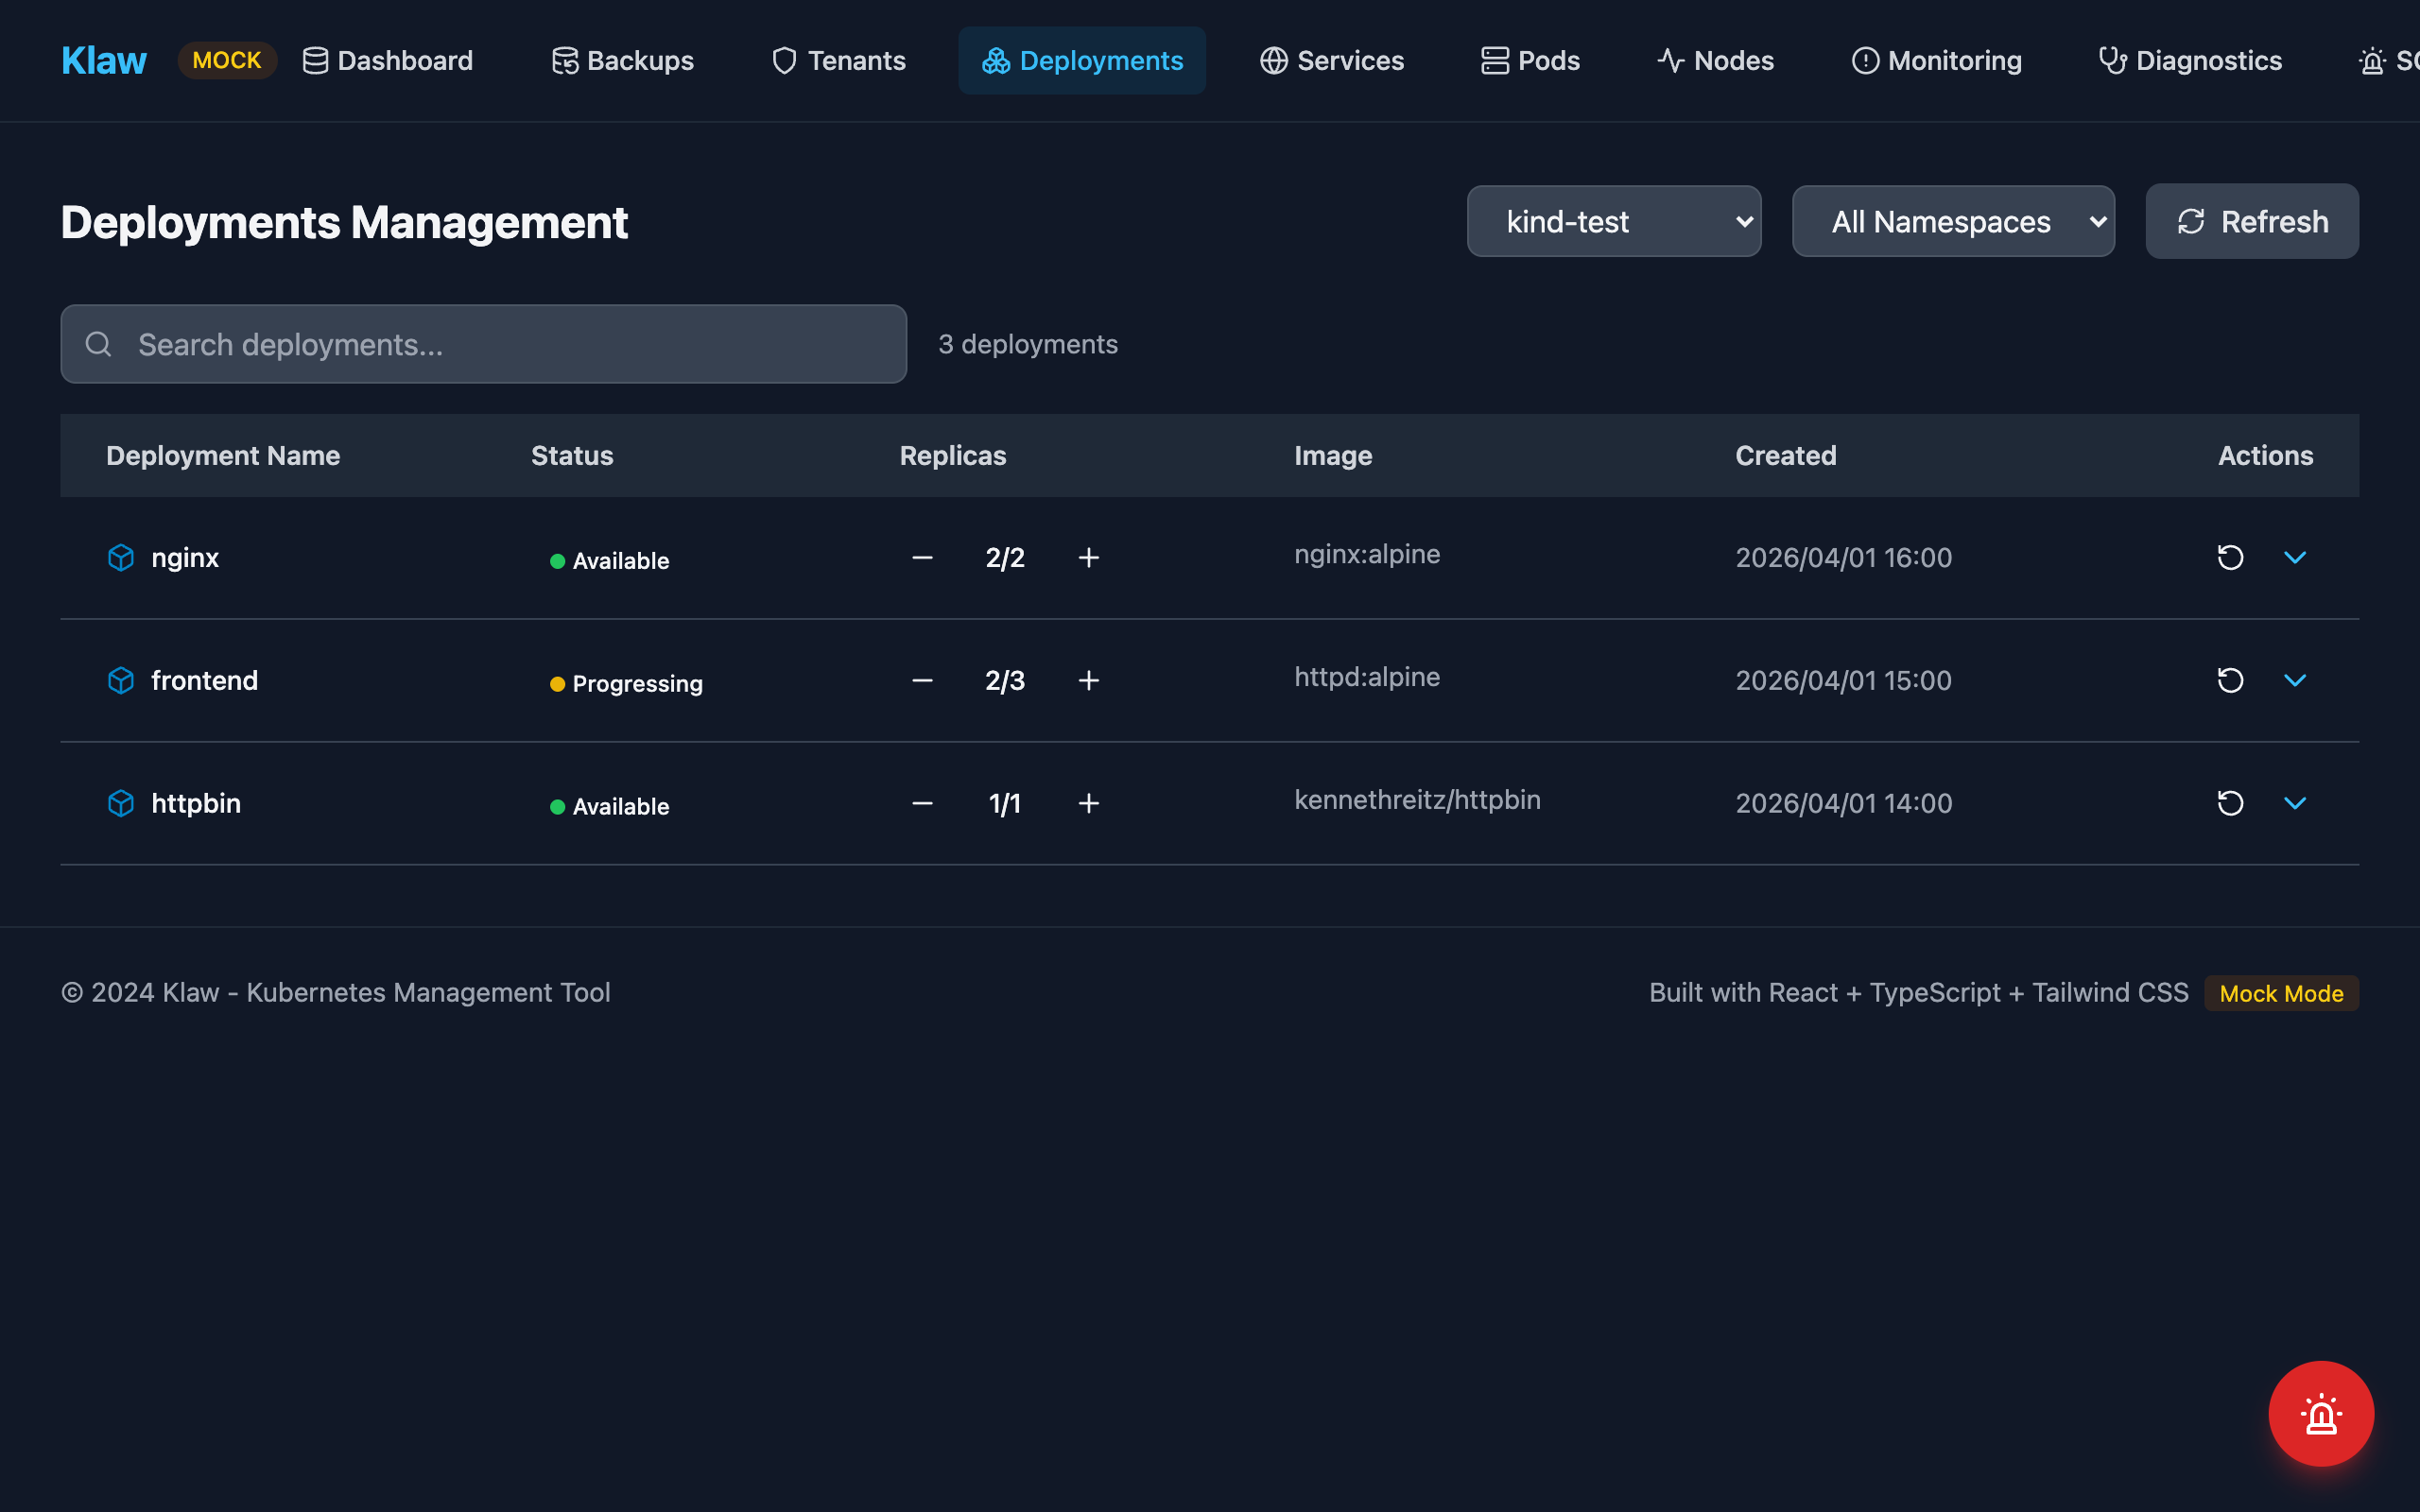
Task: Open the Backups tab
Action: click(622, 61)
